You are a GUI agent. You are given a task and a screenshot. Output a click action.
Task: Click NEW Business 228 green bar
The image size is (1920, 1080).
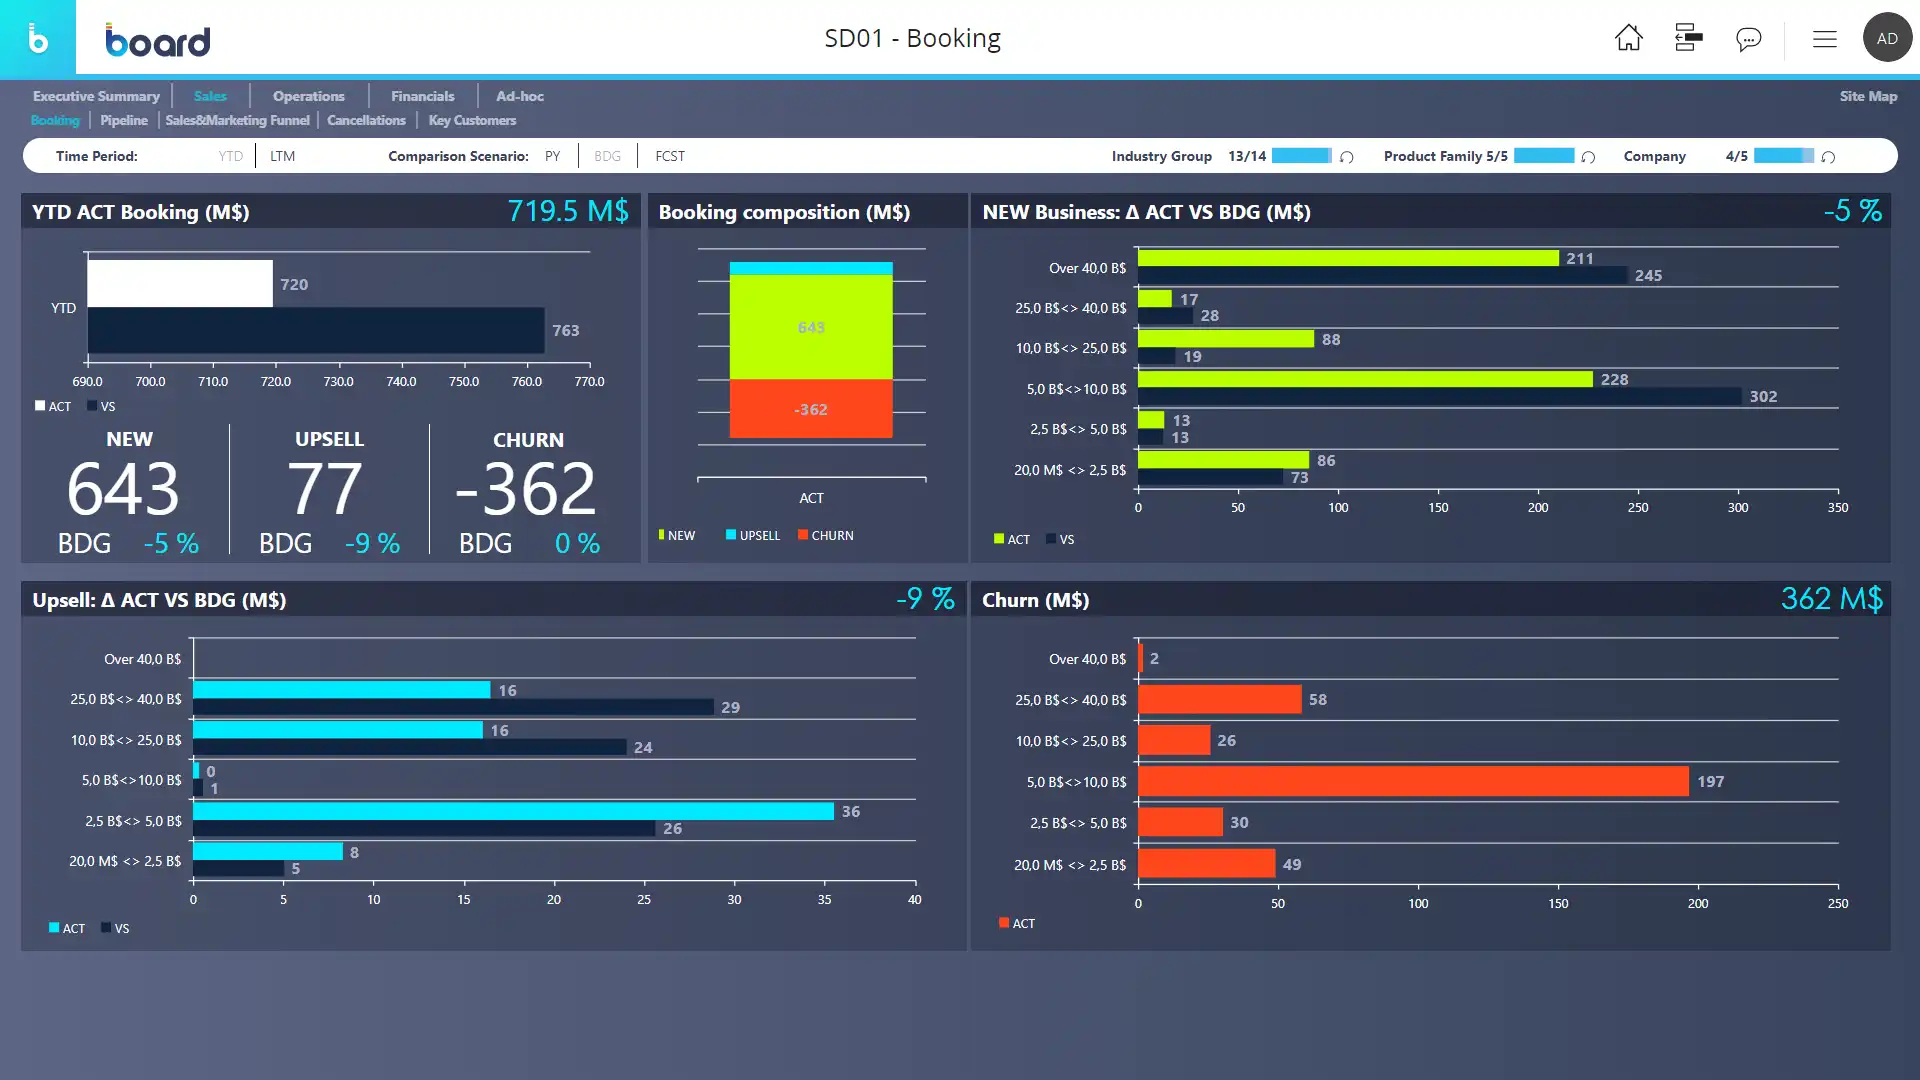tap(1365, 379)
